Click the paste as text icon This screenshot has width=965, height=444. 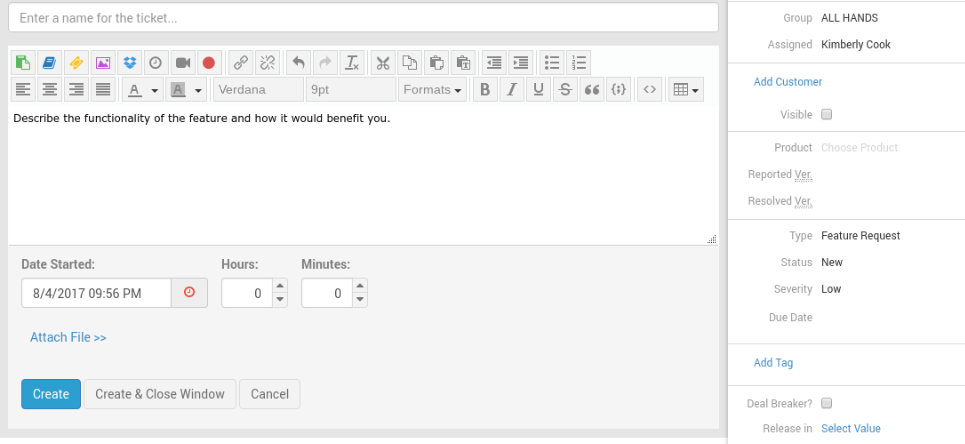point(463,63)
